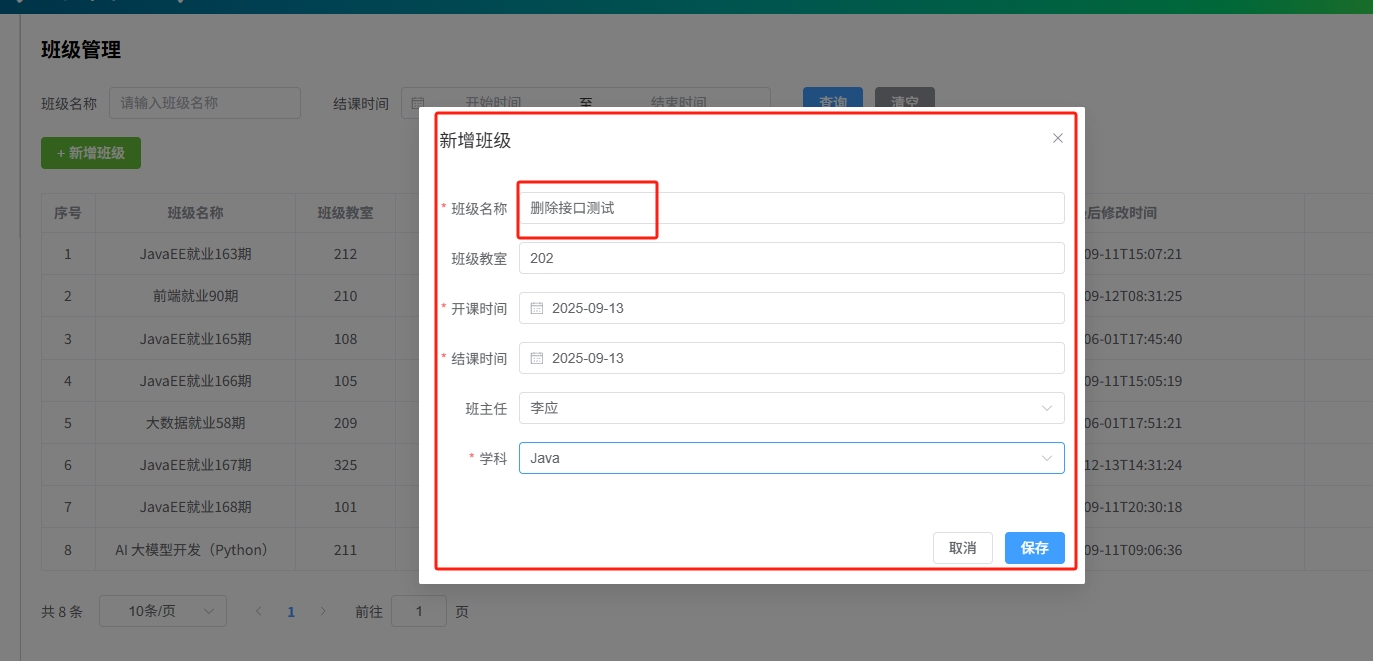Screen dimensions: 1373x661
Task: Go to previous page with the left arrow
Action: [x=258, y=610]
